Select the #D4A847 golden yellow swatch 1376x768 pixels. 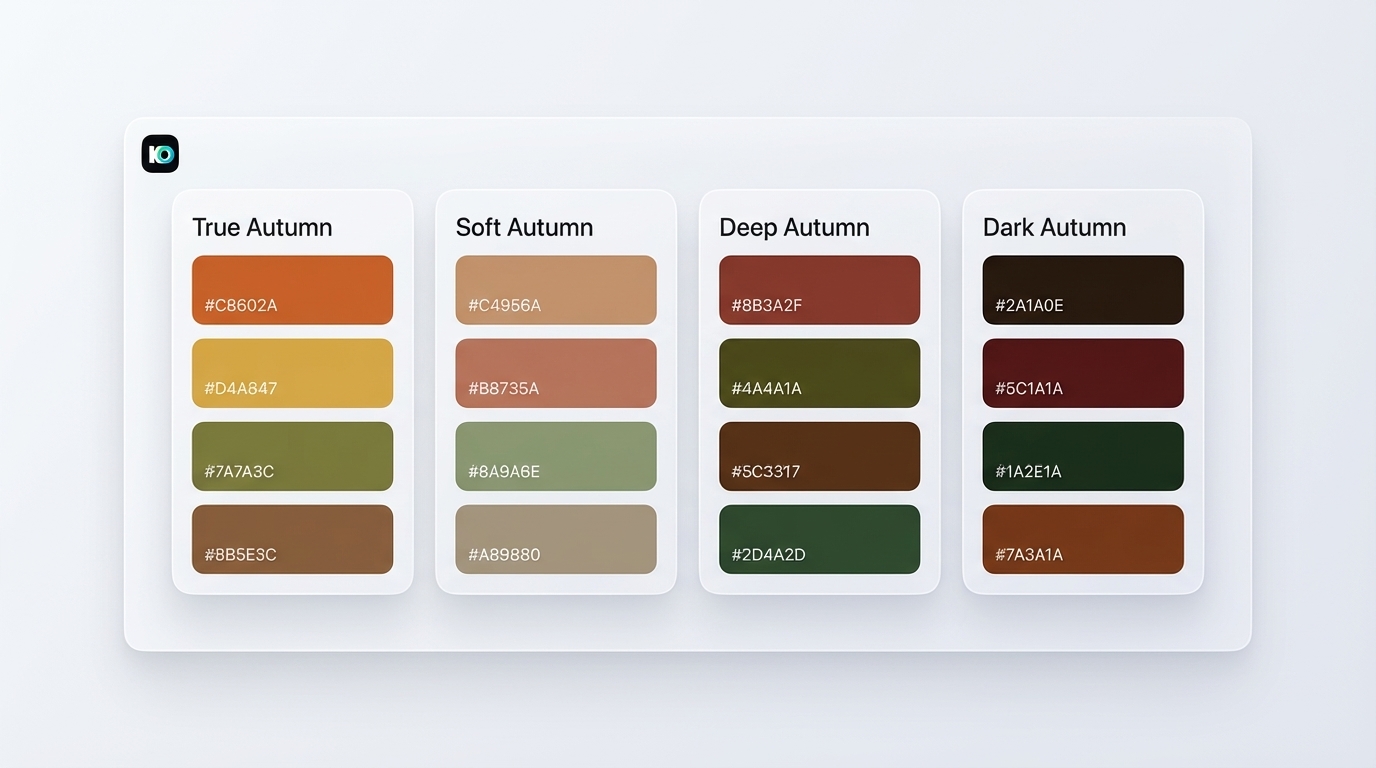[292, 373]
